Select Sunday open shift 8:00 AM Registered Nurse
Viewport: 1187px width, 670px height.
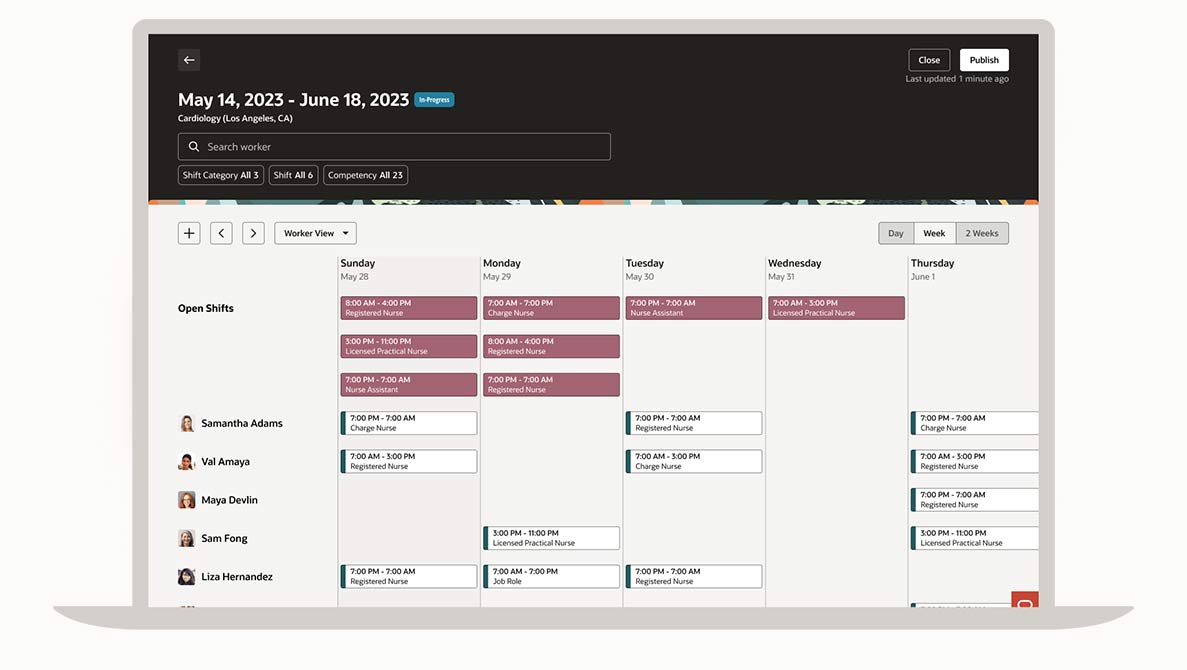(408, 308)
